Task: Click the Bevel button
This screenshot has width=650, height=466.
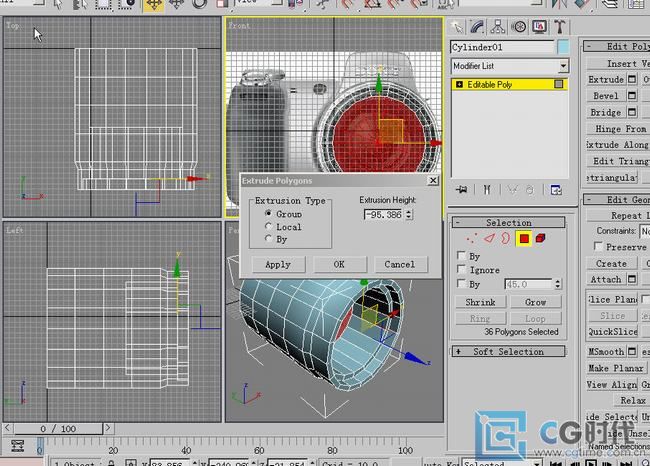Action: tap(606, 96)
